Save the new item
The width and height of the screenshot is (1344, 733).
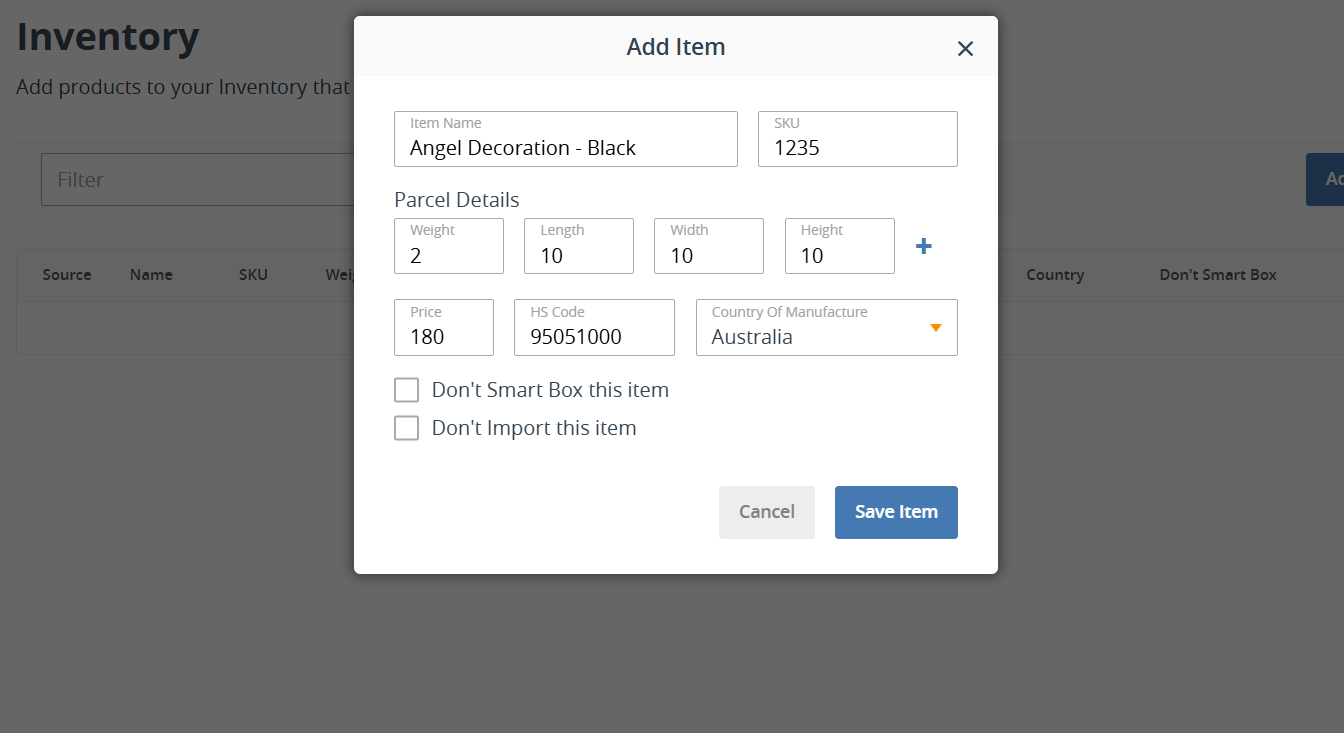(896, 512)
